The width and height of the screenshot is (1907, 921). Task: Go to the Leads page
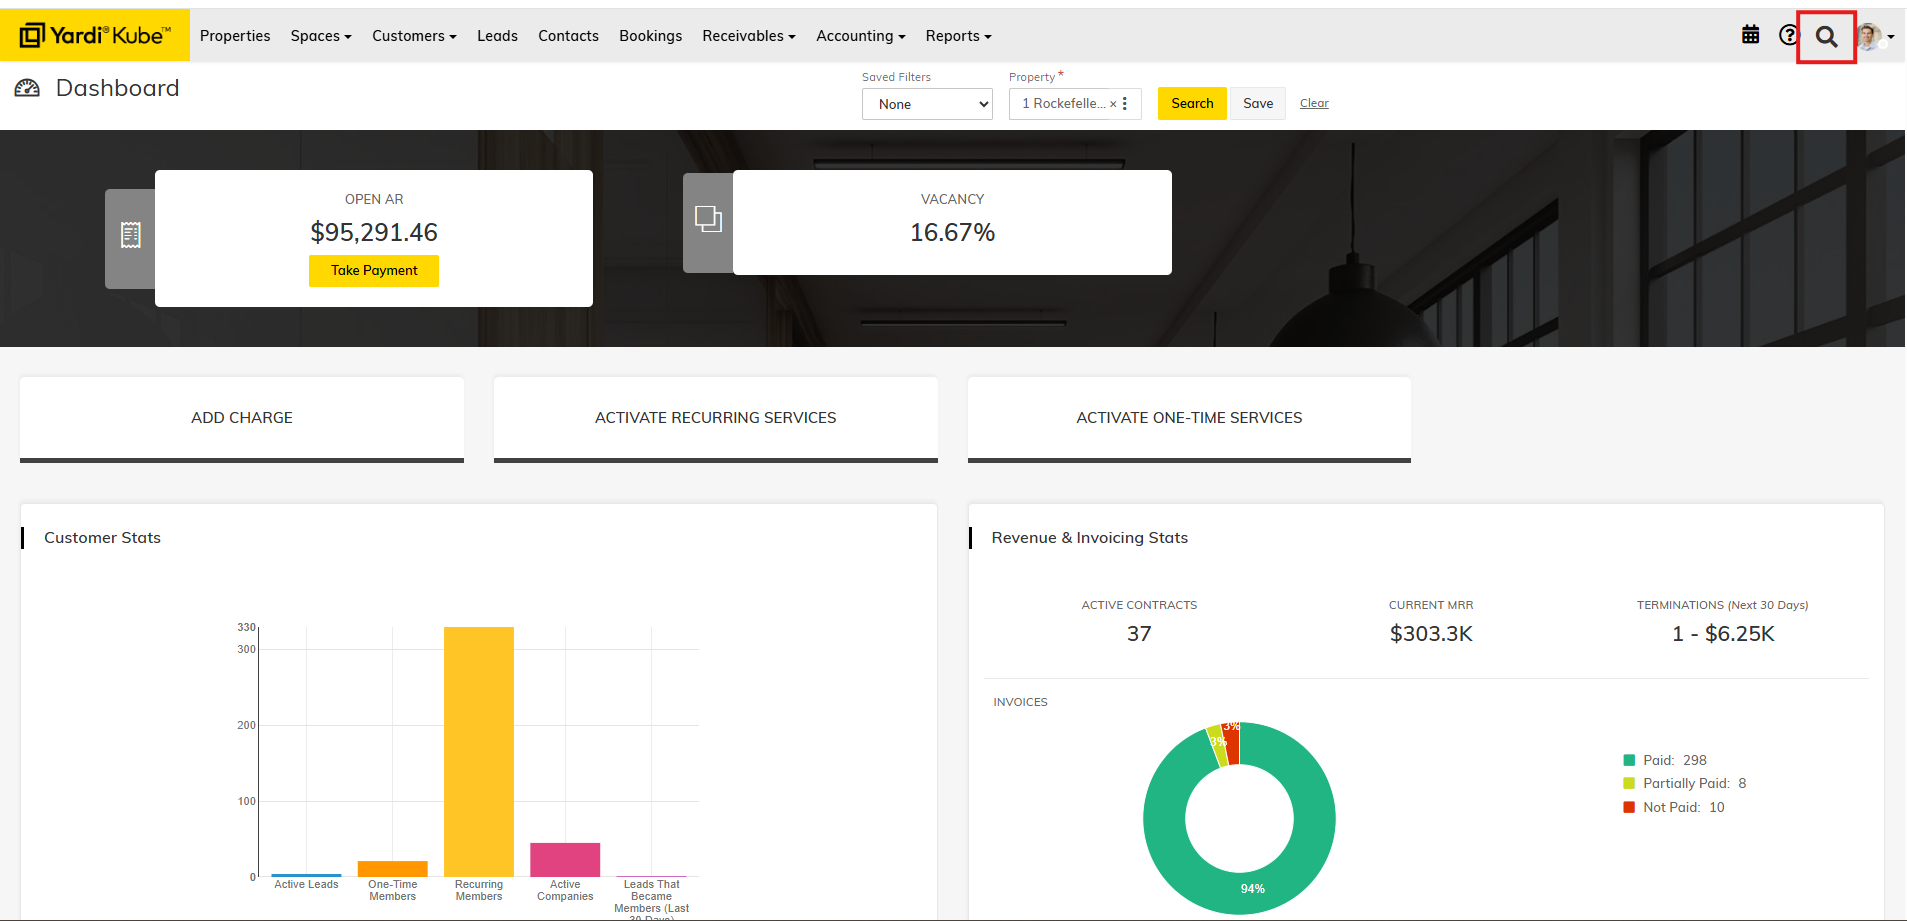[497, 36]
